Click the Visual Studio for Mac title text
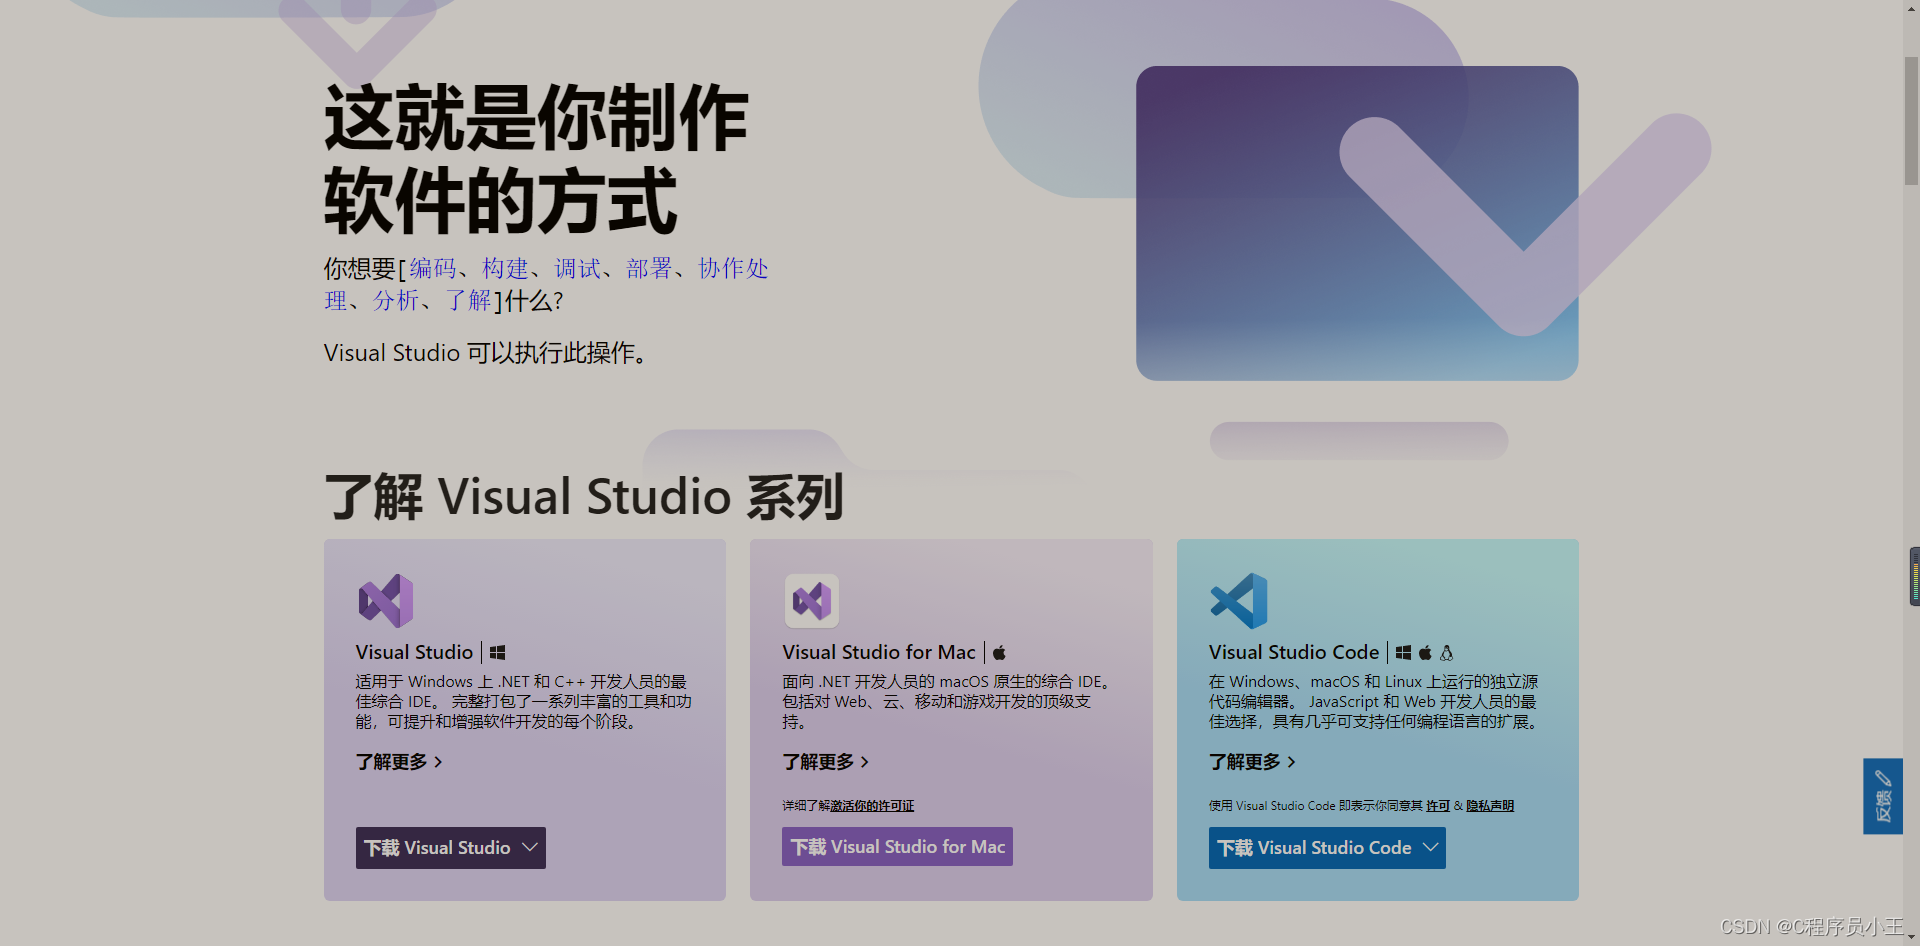The height and width of the screenshot is (946, 1920). [x=879, y=652]
